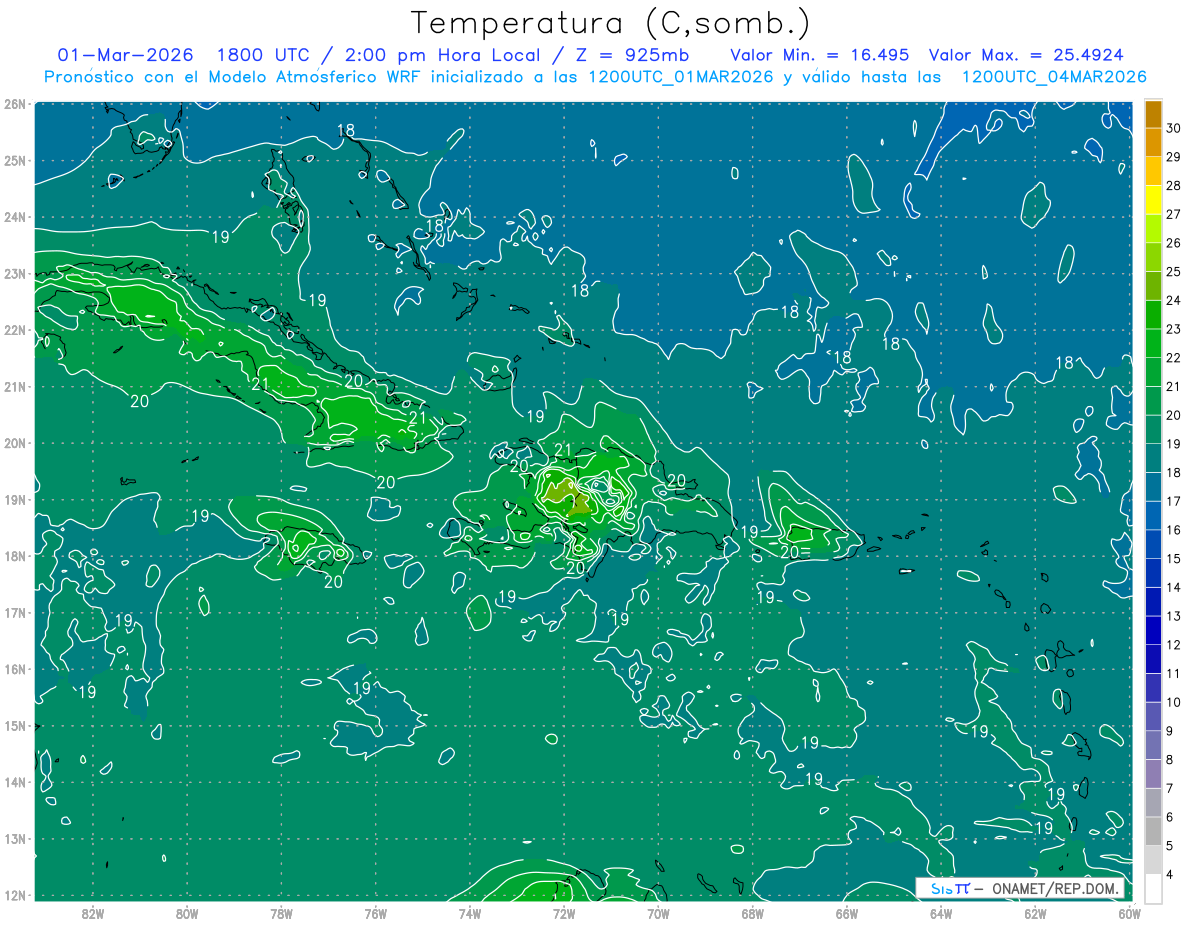Click the '60W' longitude axis label
The height and width of the screenshot is (927, 1200).
pyautogui.click(x=1129, y=912)
